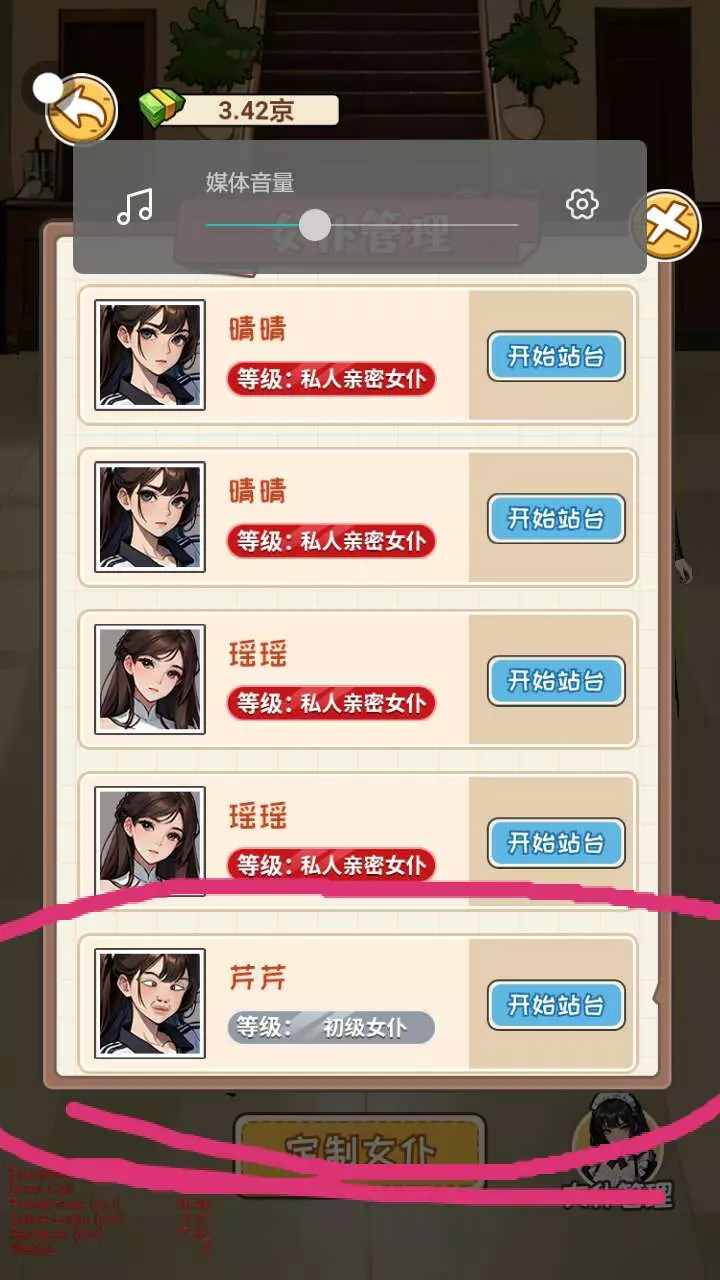The image size is (720, 1280).
Task: Tap the yellow back arrow icon
Action: (x=81, y=109)
